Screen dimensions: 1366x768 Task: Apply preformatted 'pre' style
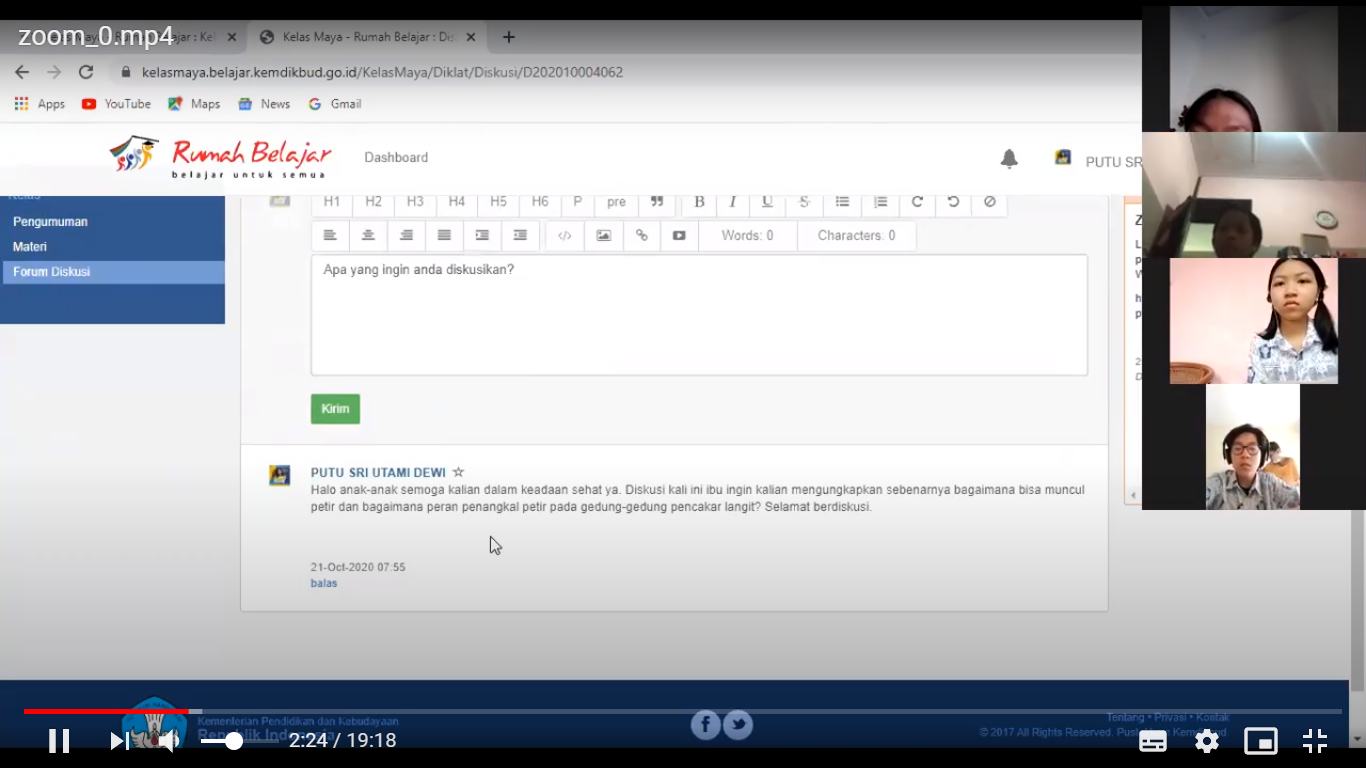pyautogui.click(x=617, y=202)
